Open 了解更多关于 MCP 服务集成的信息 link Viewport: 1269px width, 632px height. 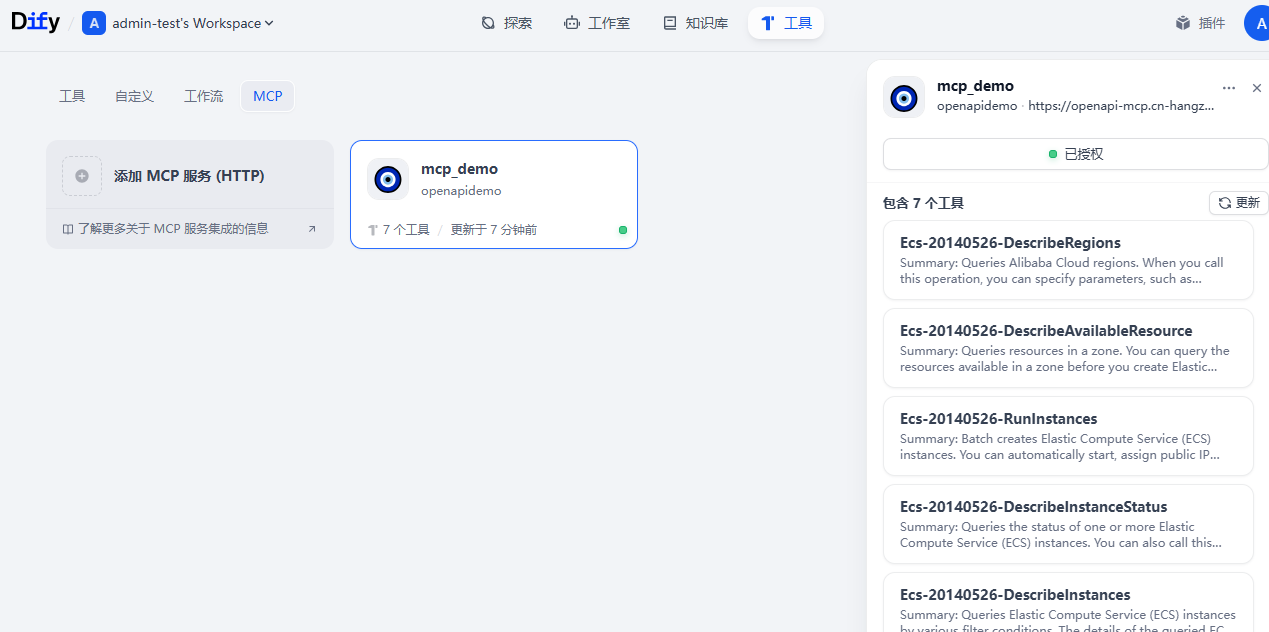click(x=173, y=229)
